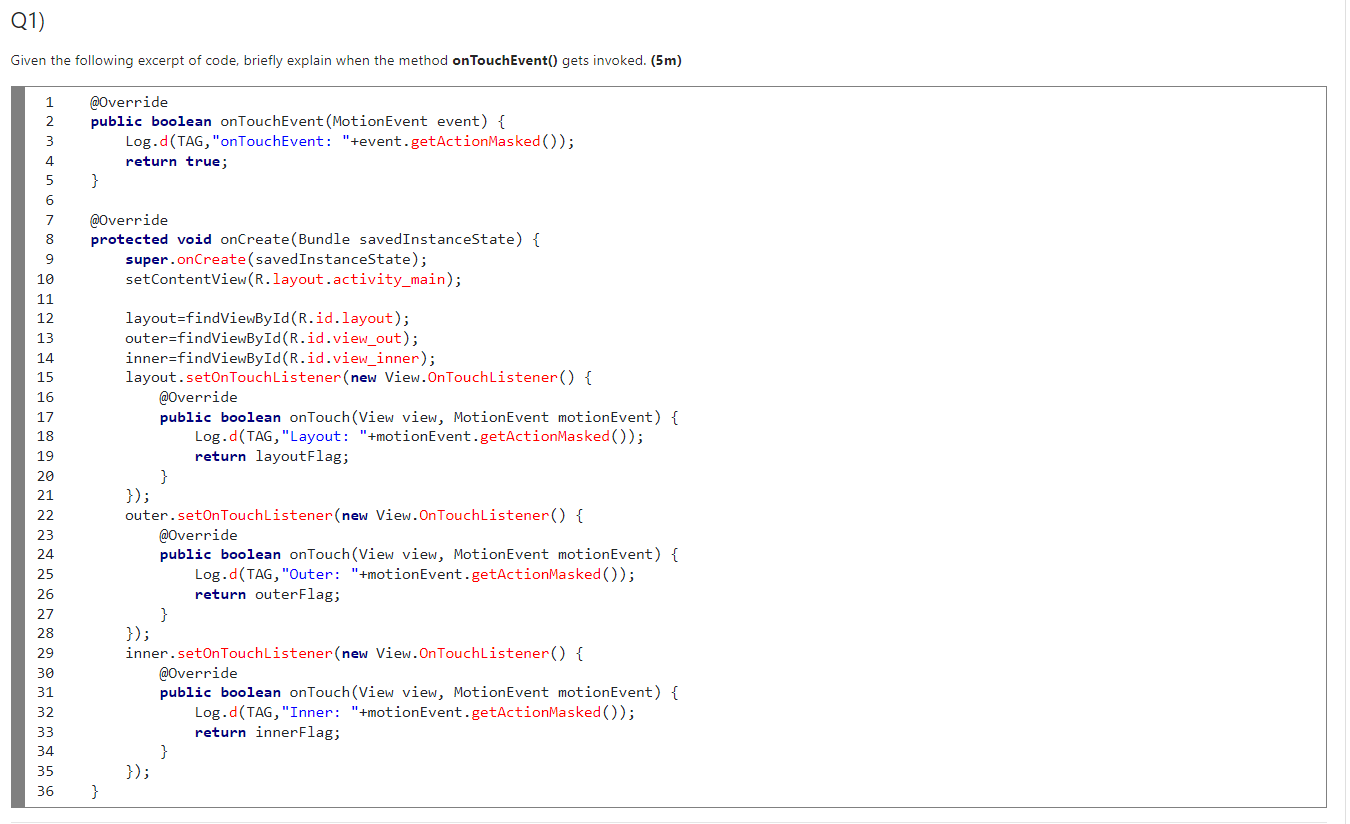Click the setContentView line
The image size is (1350, 824).
point(294,279)
